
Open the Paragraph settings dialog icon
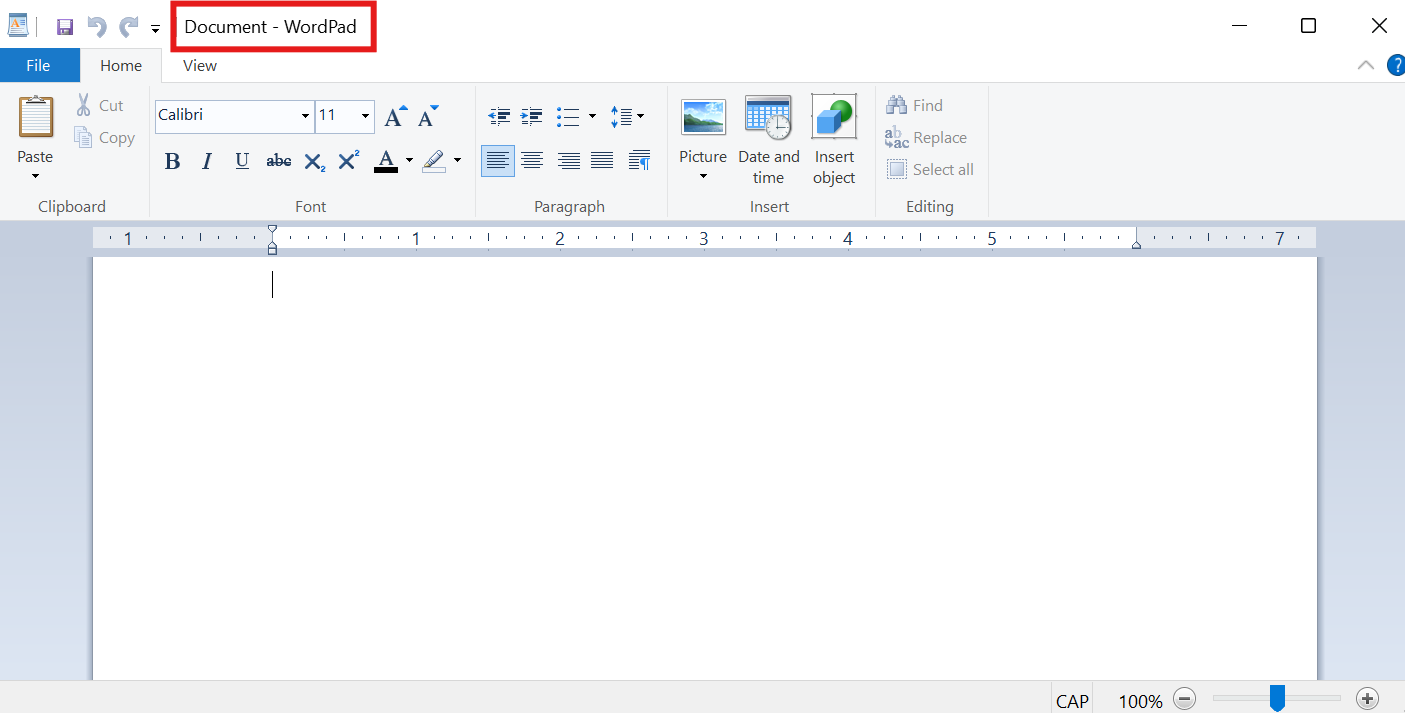click(x=640, y=160)
